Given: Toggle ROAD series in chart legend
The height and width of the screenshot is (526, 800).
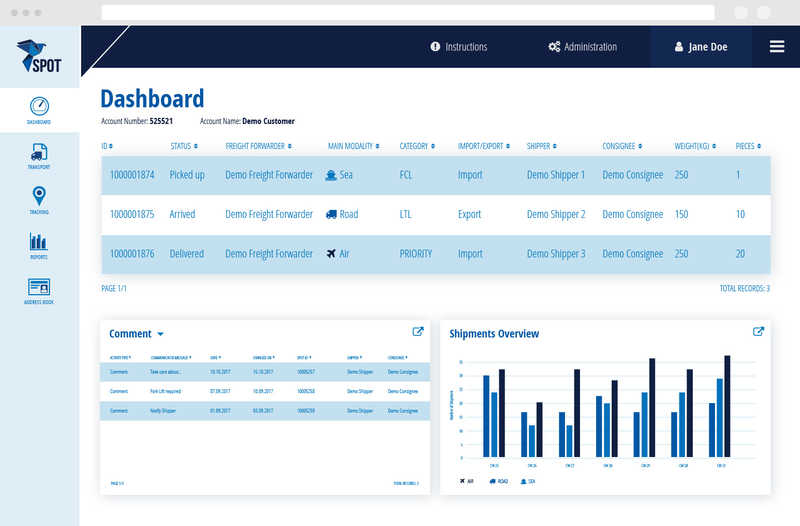Looking at the screenshot, I should pyautogui.click(x=499, y=481).
